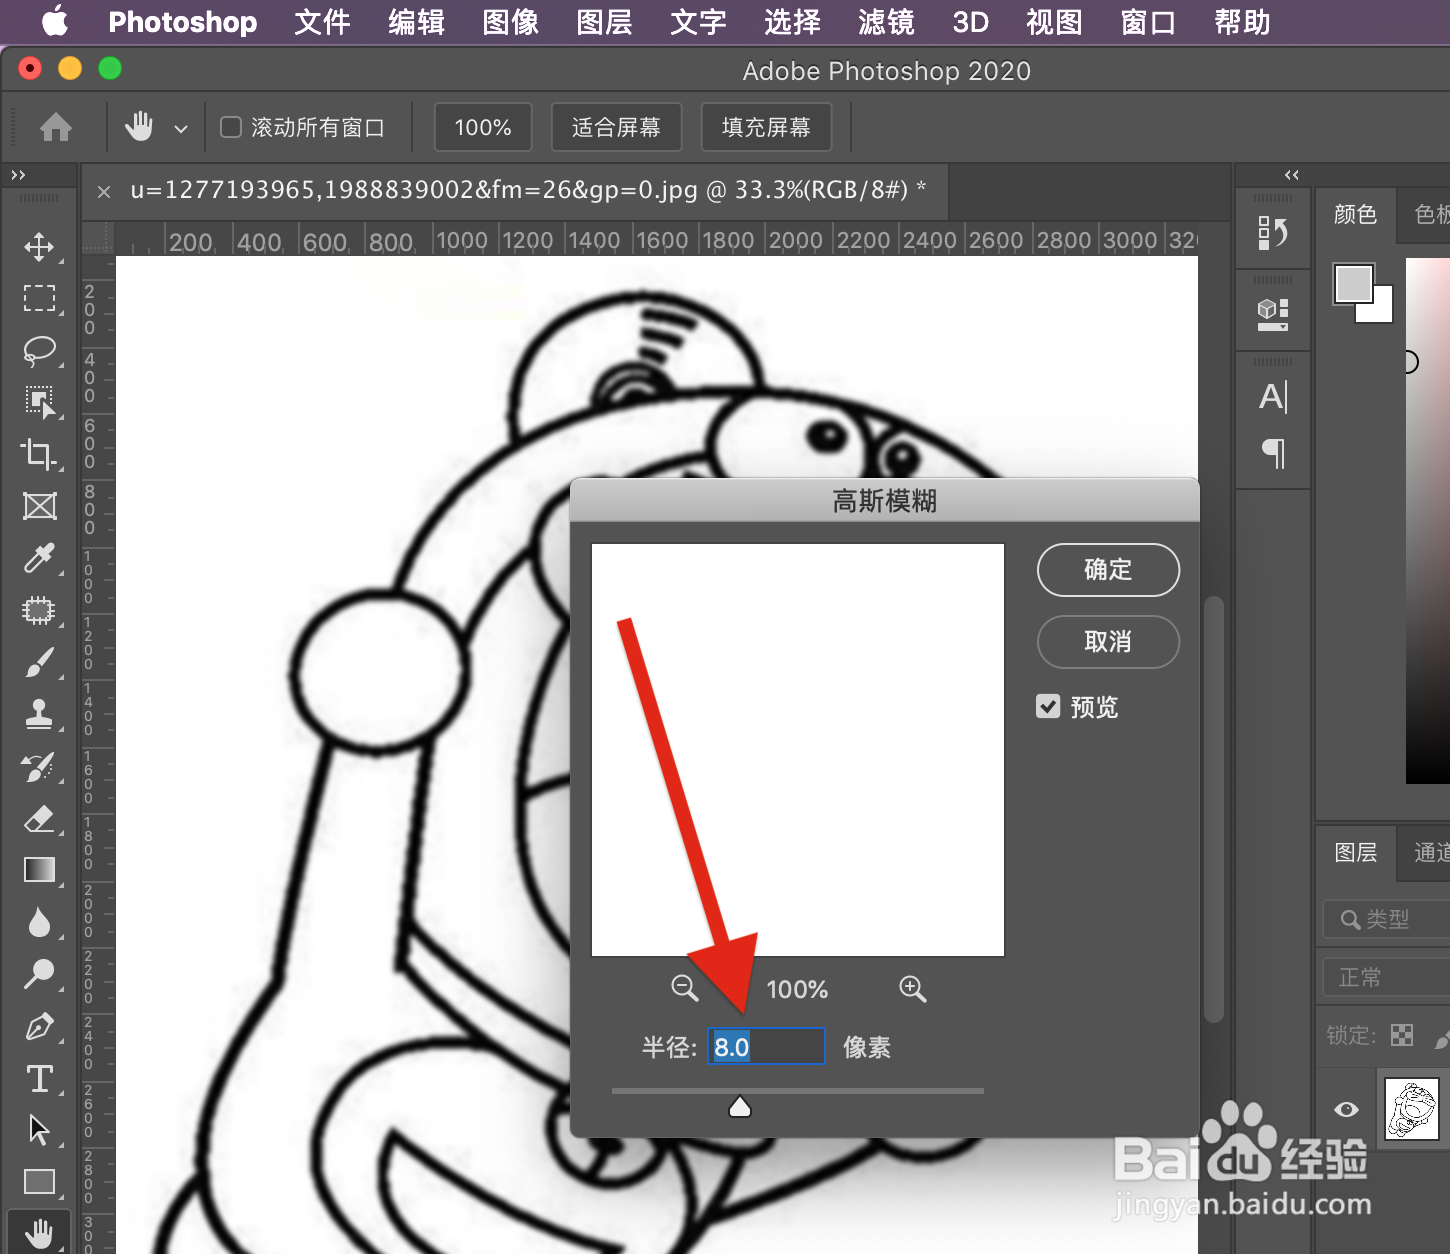Select the Dodge tool

coord(39,974)
